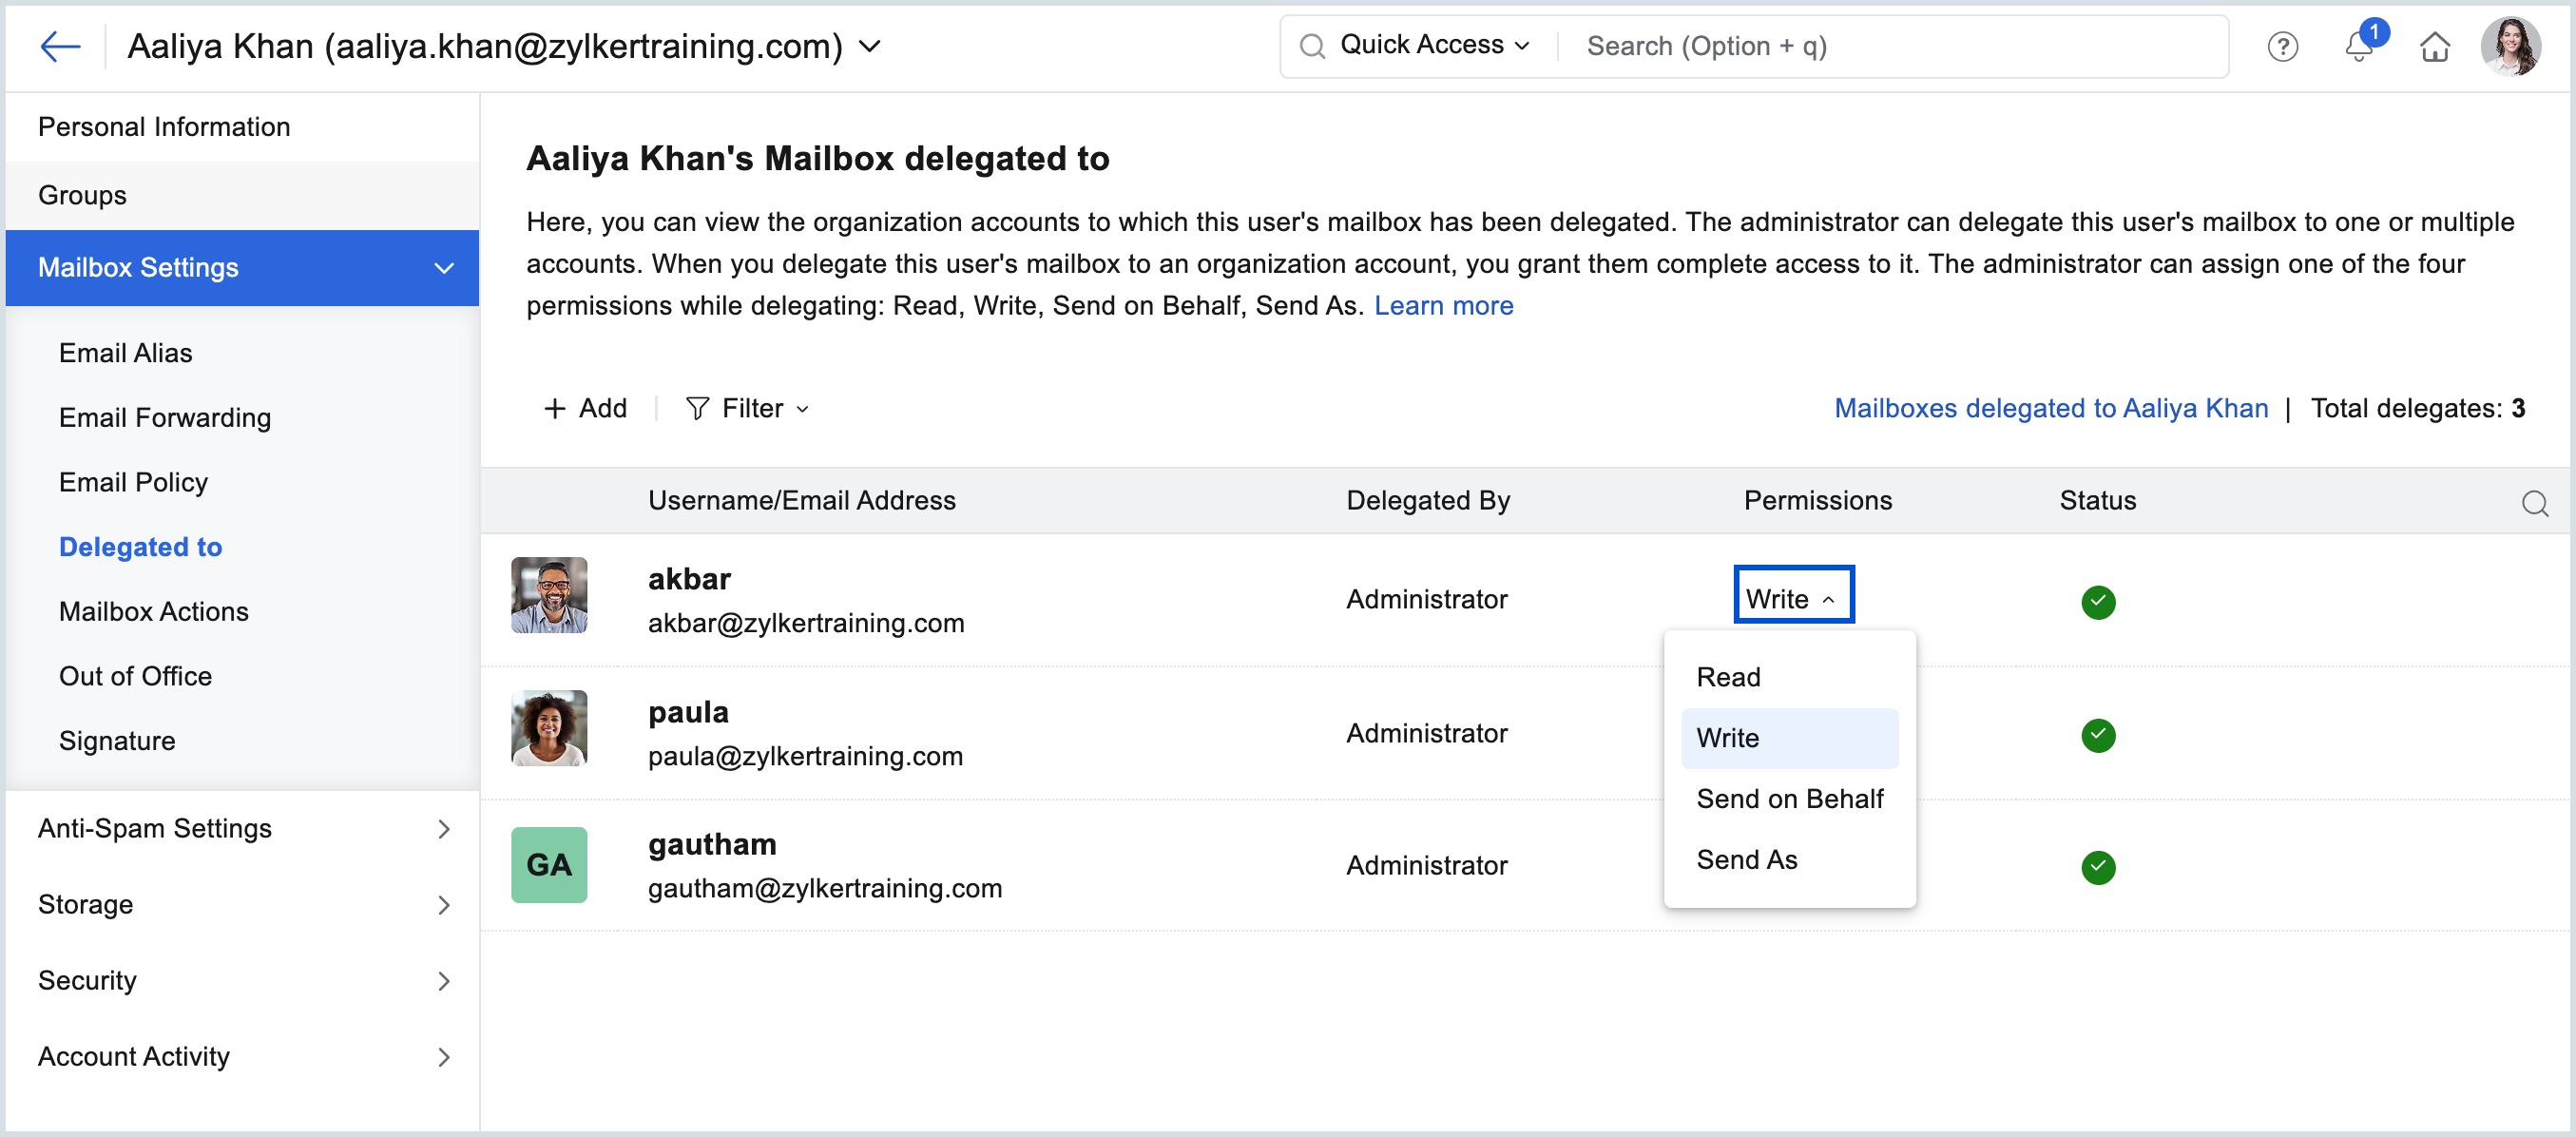The image size is (2576, 1137).
Task: Click the plus Add delegate button
Action: tap(585, 408)
